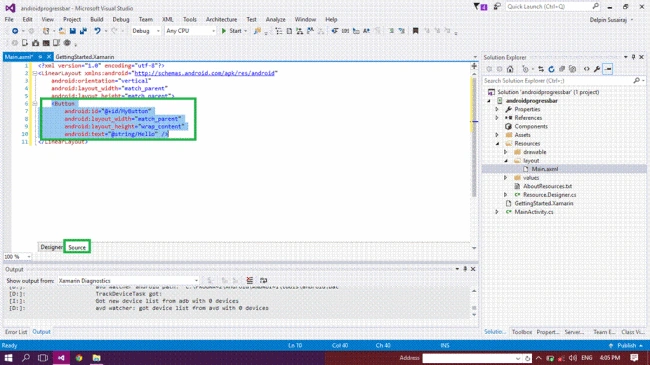Switch to the Designer tab
650x365 pixels.
(51, 247)
